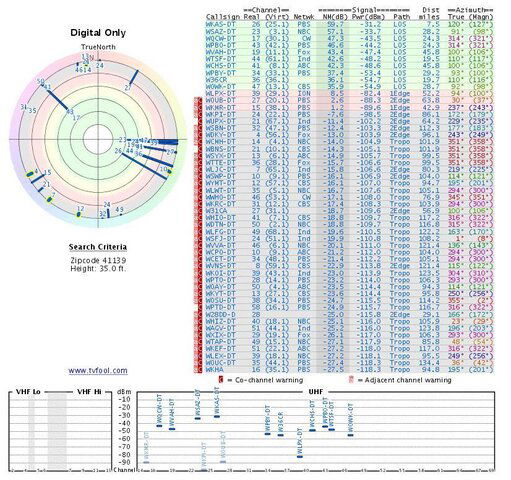Select the WDKY-DT callsign in the table
Viewport: 511px width, 480px height.
click(220, 135)
